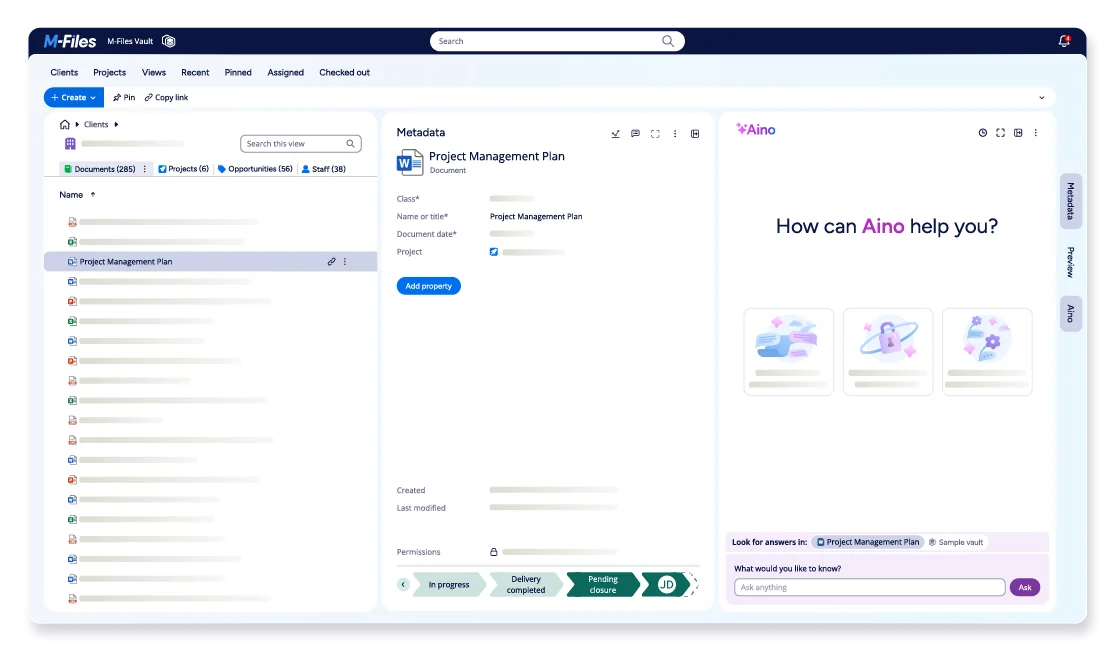Open Aino chat history clock icon
Image resolution: width=1115 pixels, height=651 pixels.
point(982,133)
